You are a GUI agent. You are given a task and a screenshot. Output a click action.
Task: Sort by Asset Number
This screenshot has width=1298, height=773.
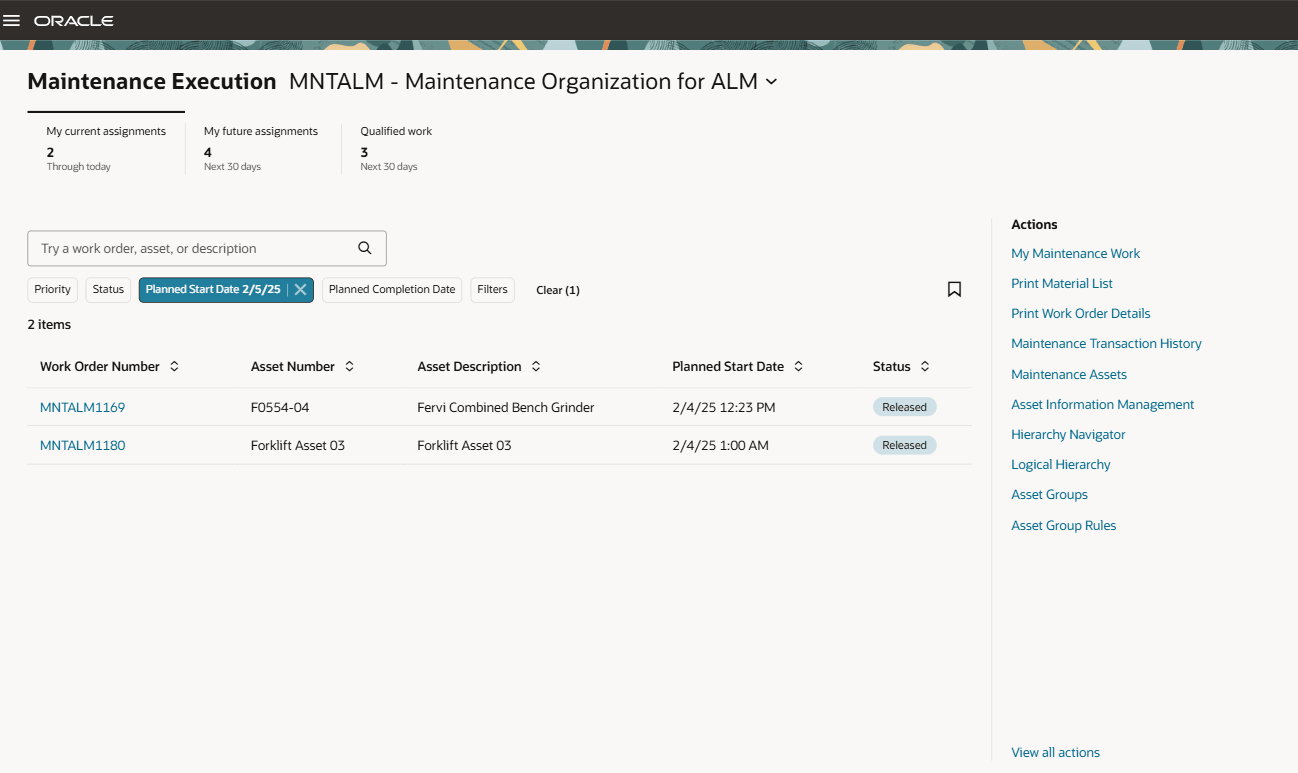(x=349, y=366)
